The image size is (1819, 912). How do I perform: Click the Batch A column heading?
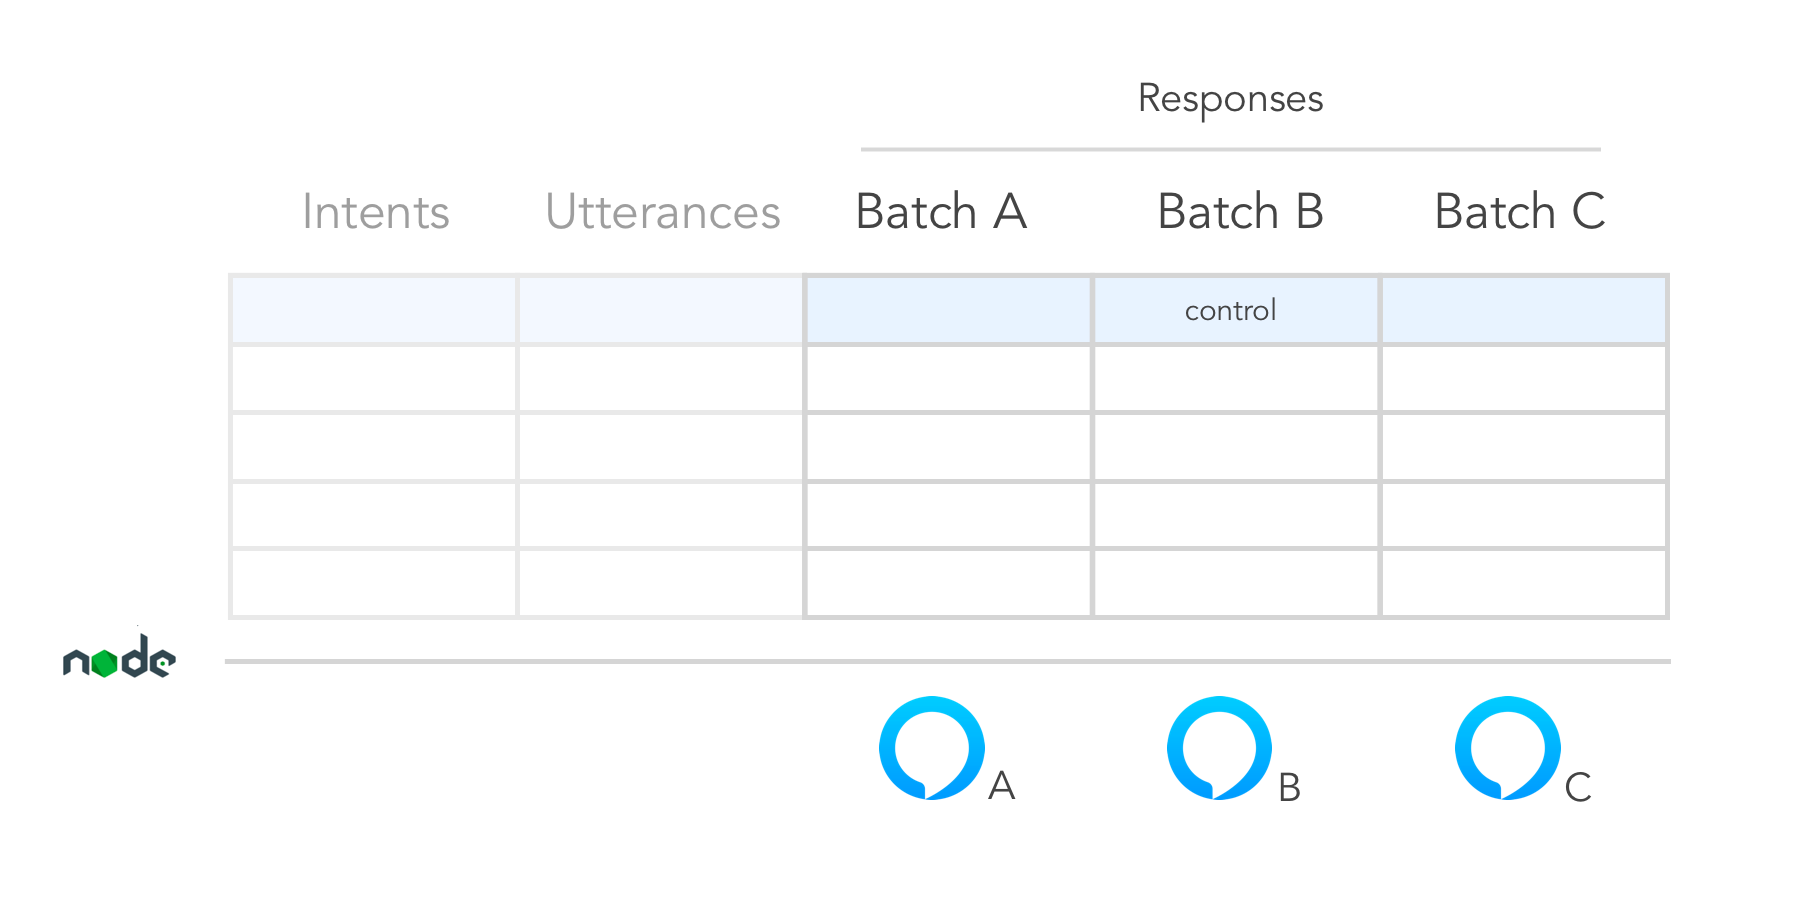(x=941, y=212)
